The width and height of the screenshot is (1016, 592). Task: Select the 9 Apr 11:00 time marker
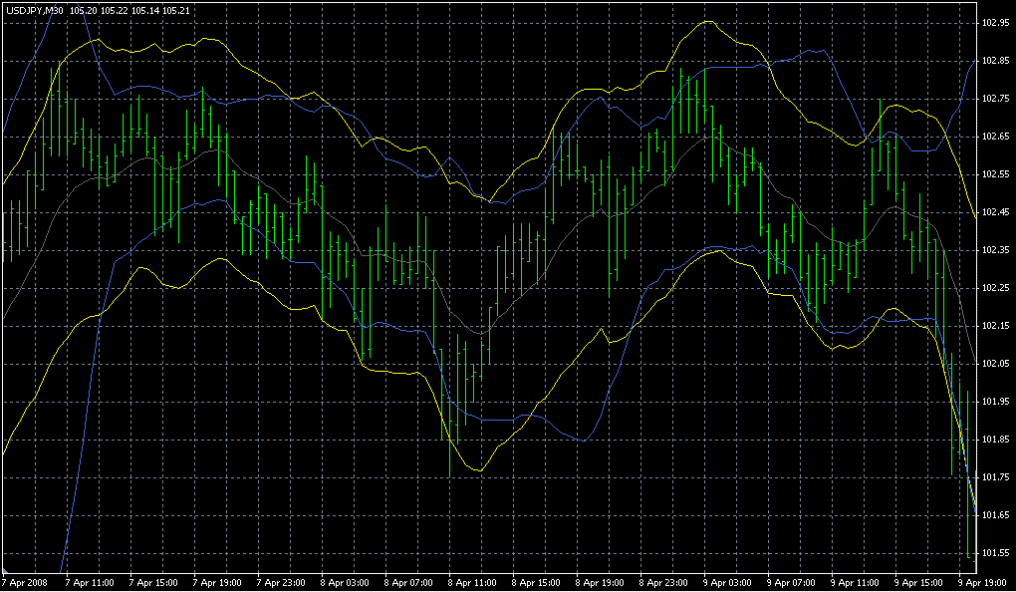click(x=855, y=582)
